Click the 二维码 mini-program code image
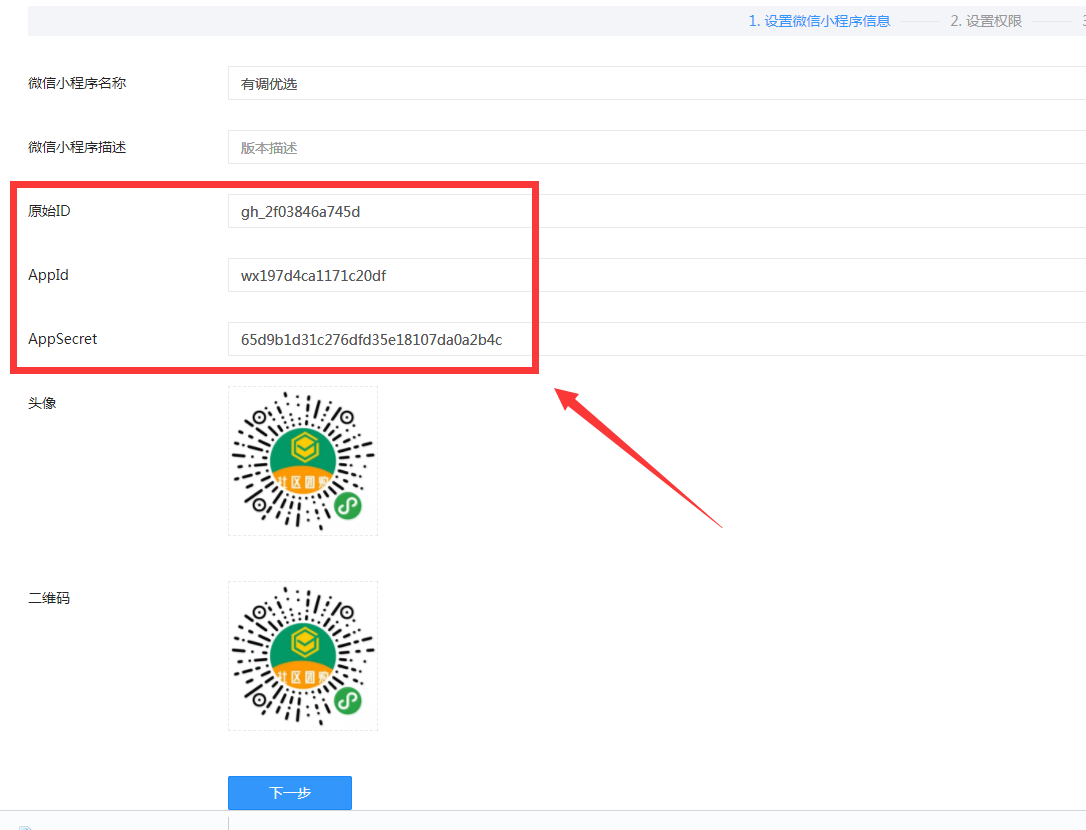The height and width of the screenshot is (830, 1086). pos(303,656)
